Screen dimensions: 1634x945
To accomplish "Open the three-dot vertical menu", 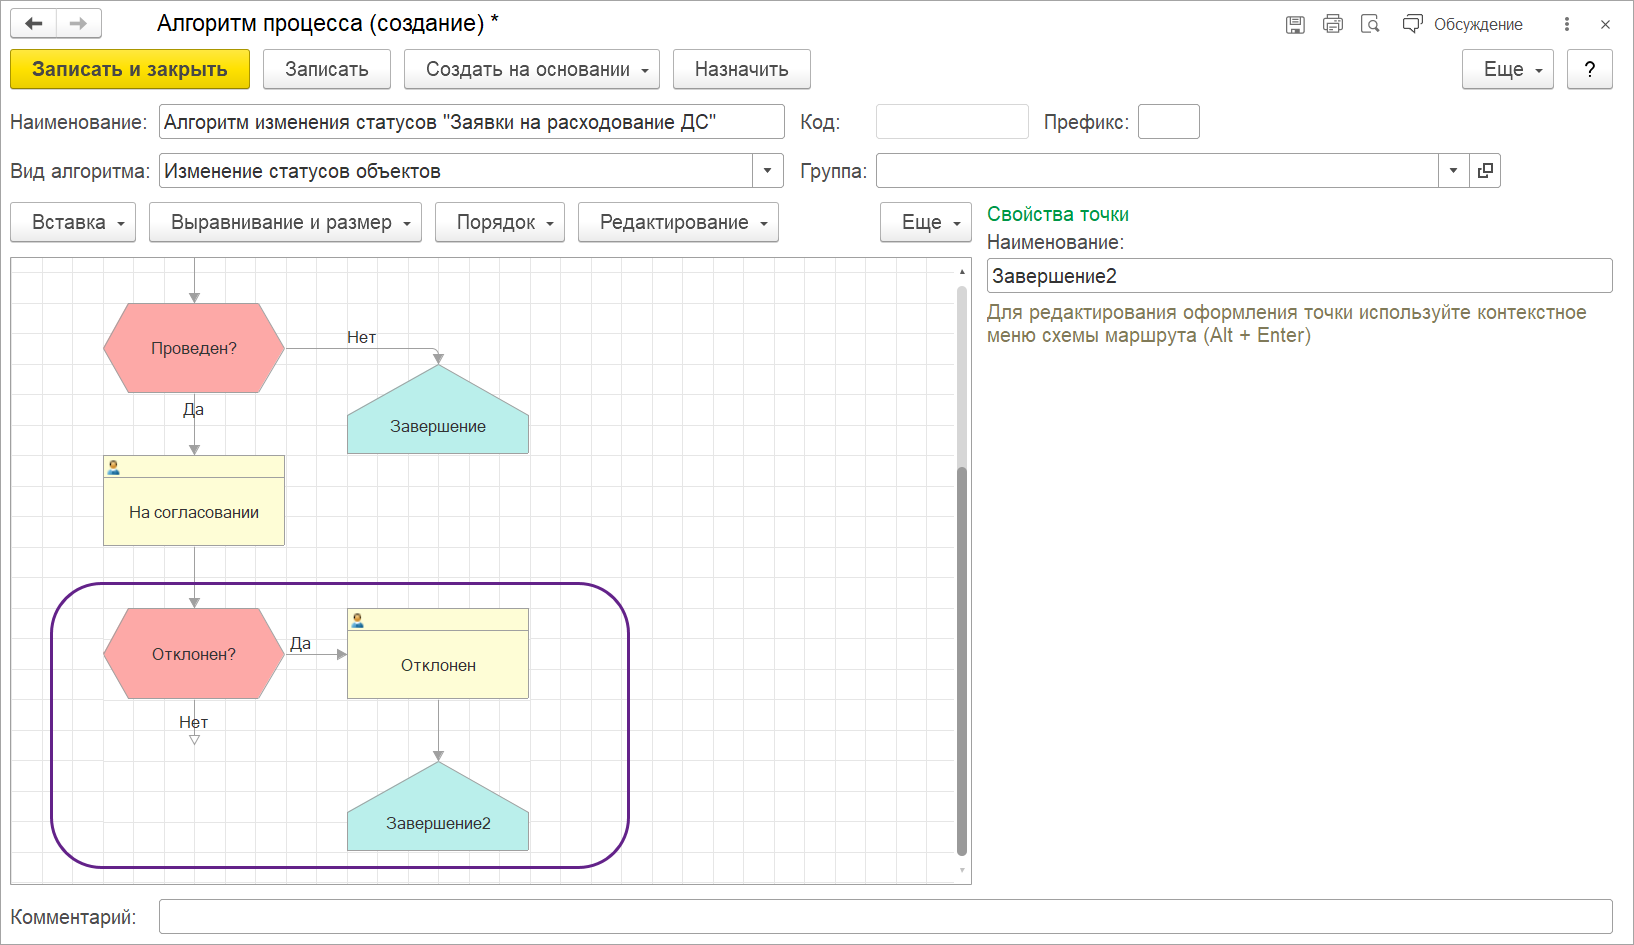I will 1567,24.
